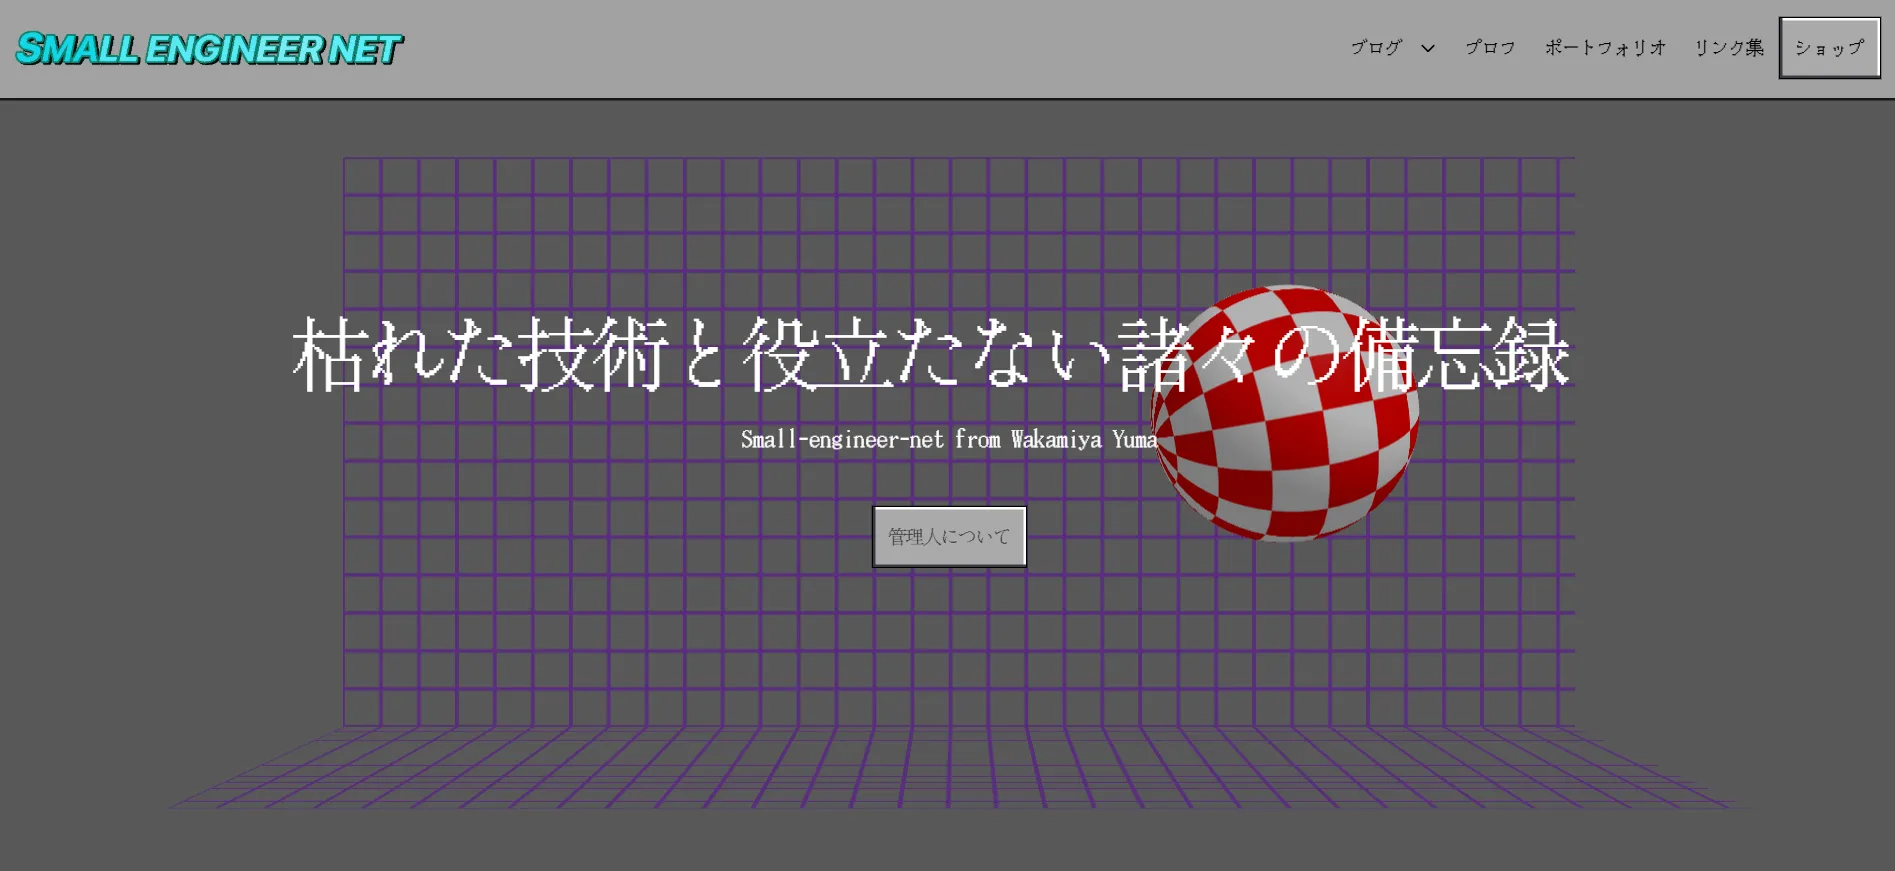Click 枯れた技術 in the hero headline

480,355
